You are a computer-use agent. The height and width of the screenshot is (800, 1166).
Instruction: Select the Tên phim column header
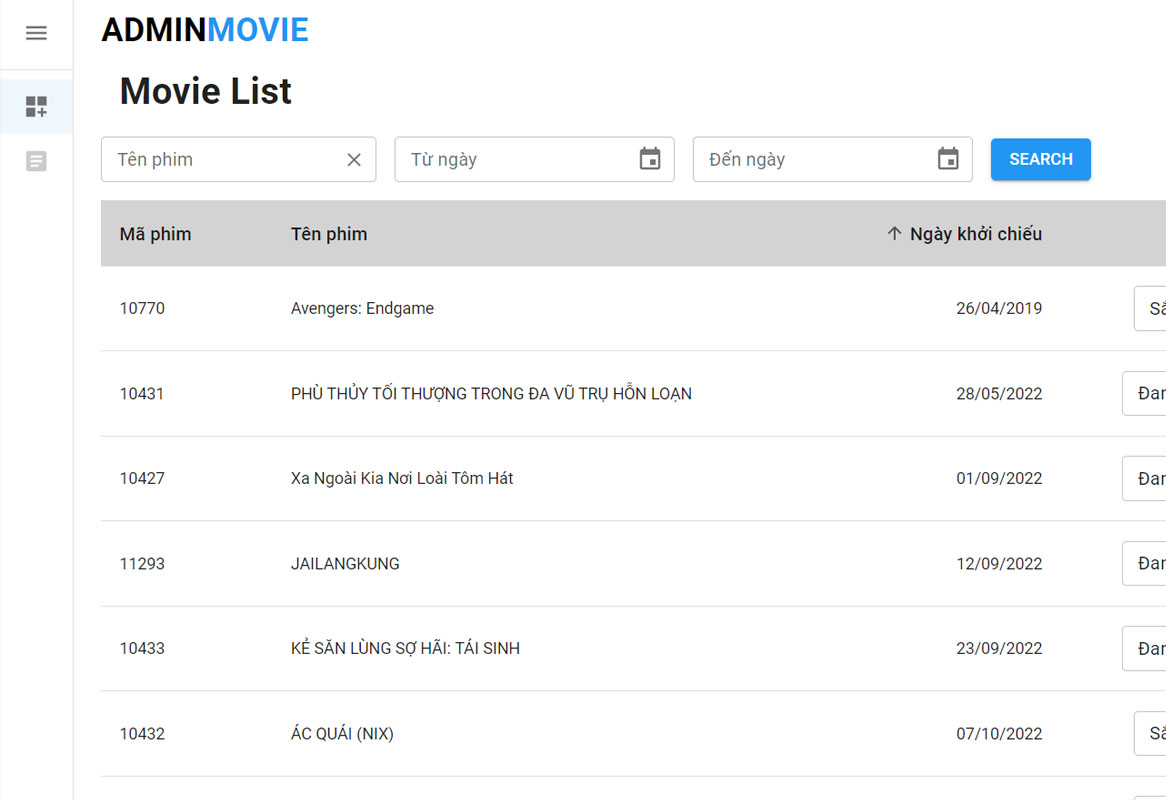(x=328, y=233)
